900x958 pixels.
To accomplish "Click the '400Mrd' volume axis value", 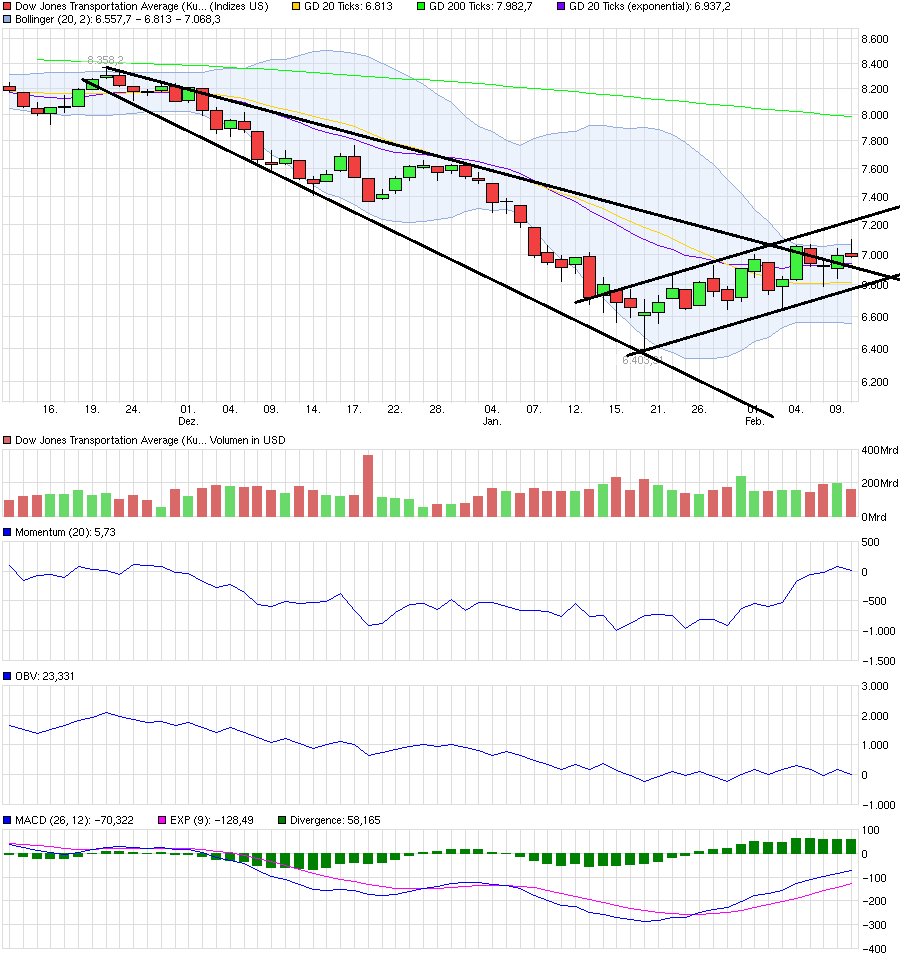I will click(879, 450).
